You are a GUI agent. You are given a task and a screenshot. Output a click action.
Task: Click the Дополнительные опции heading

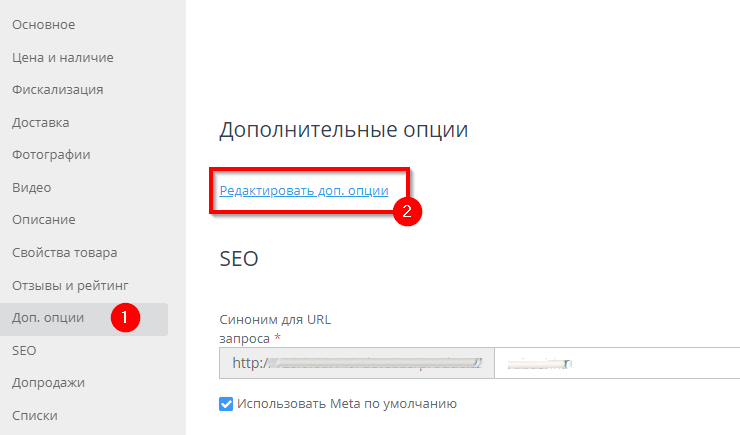(x=343, y=130)
